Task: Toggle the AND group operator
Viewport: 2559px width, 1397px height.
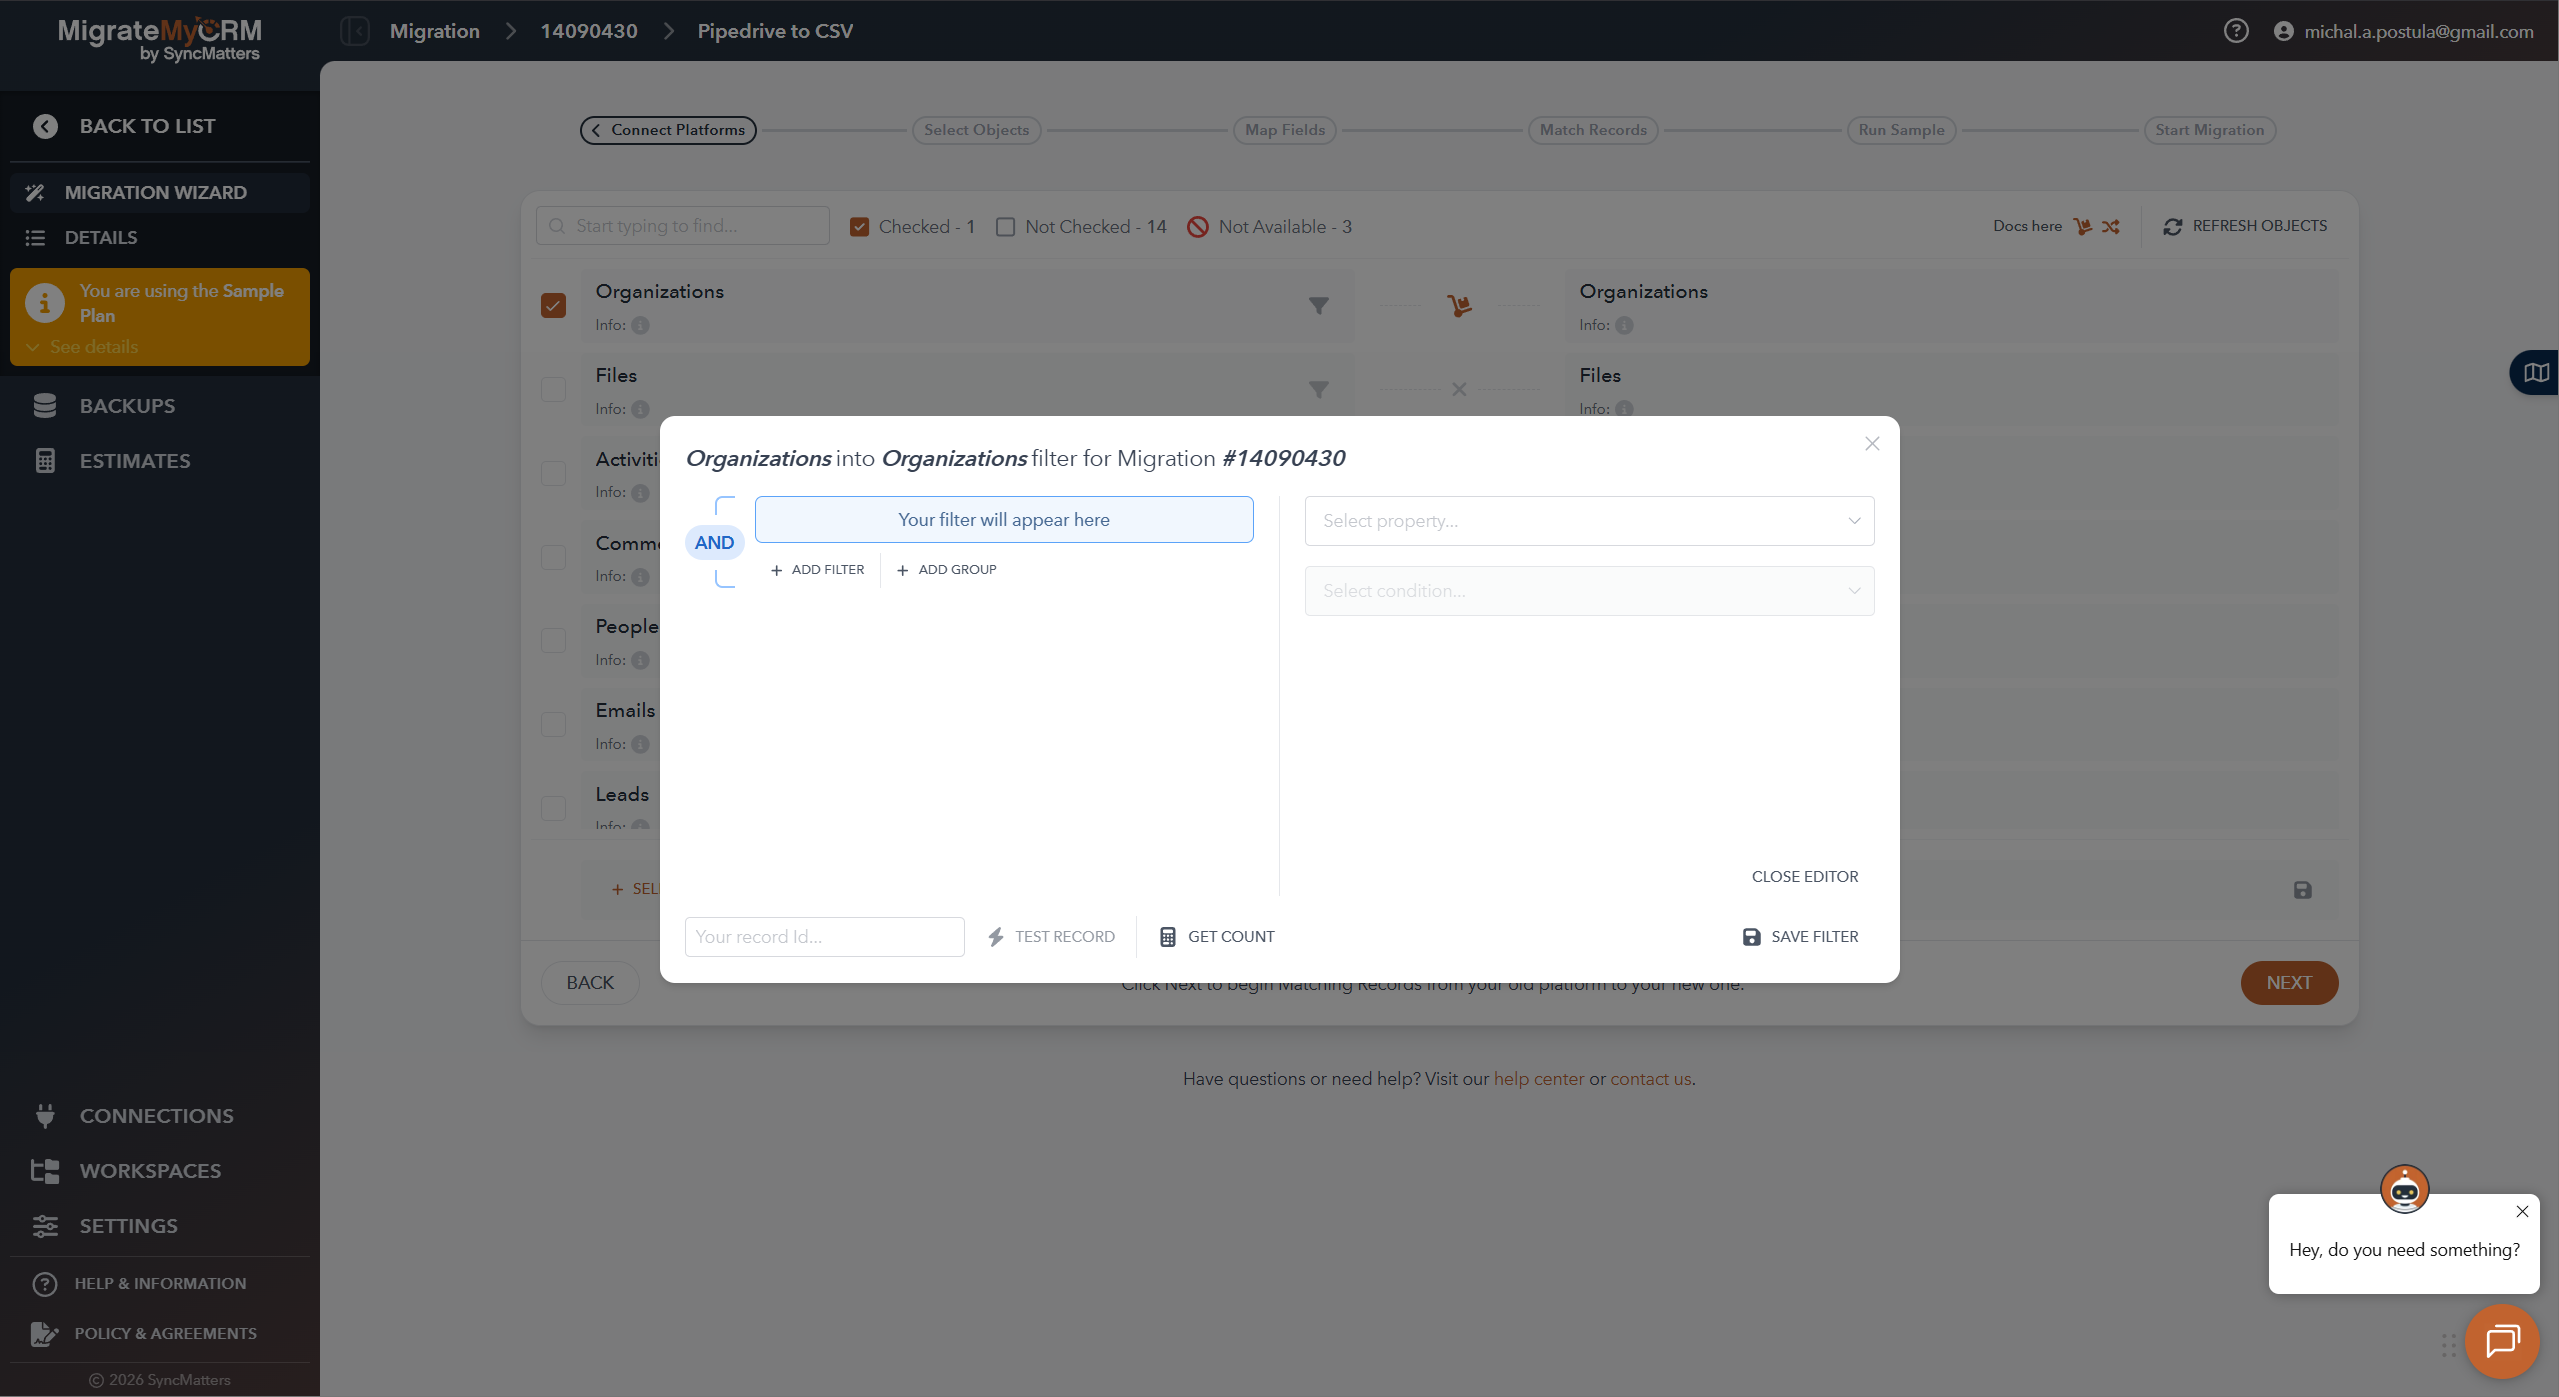Action: pos(714,542)
